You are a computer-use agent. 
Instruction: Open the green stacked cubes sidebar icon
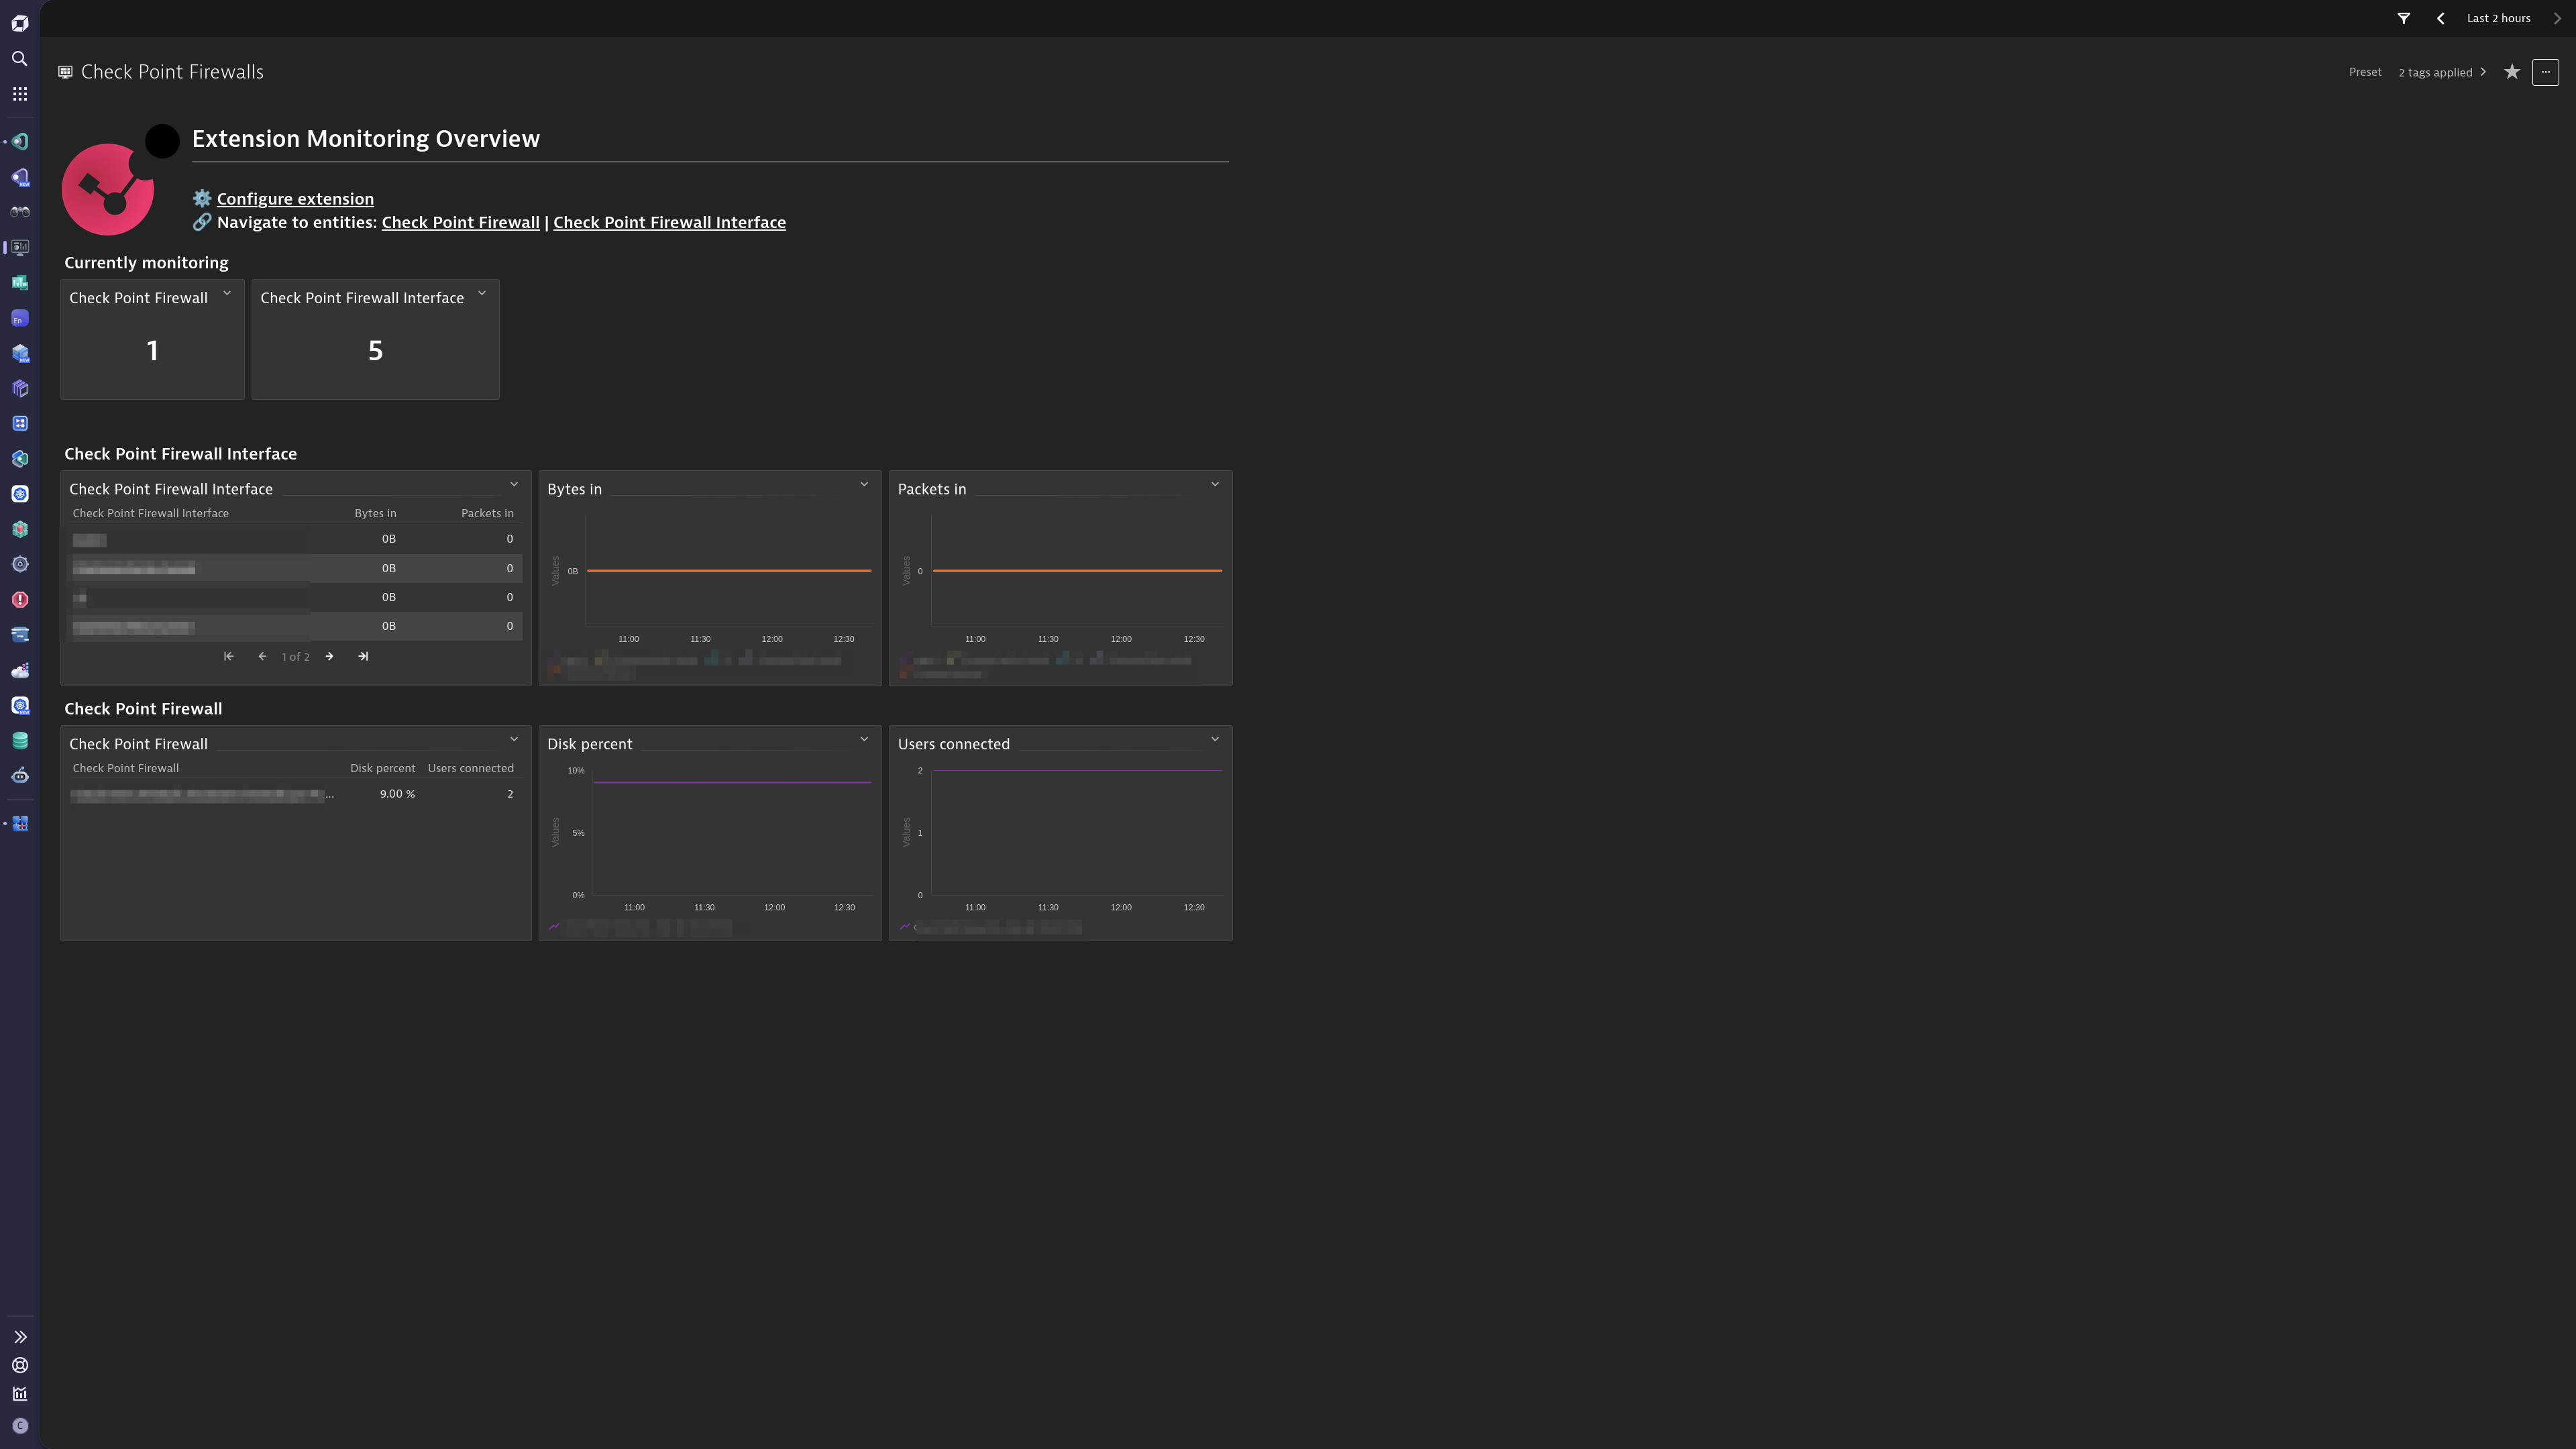point(20,529)
